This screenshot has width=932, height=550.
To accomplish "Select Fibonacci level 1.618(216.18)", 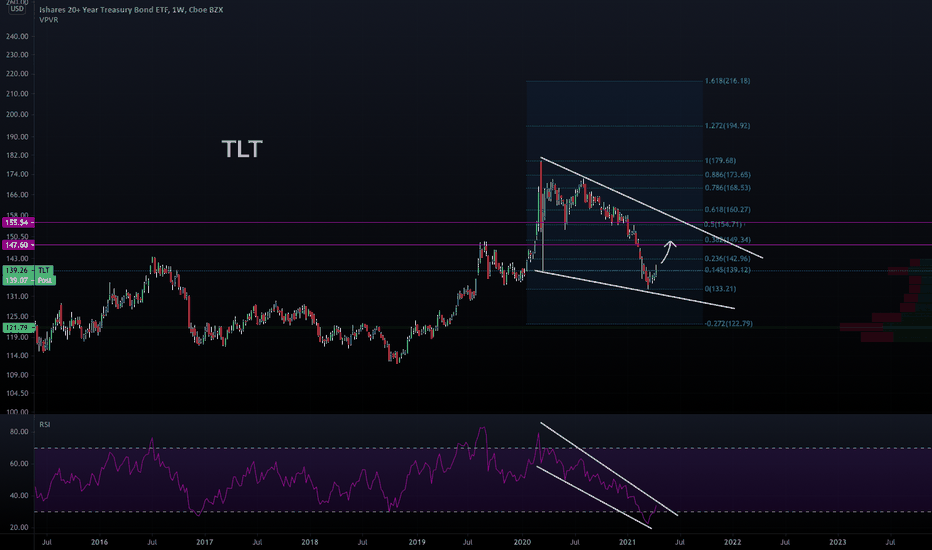I will (727, 81).
